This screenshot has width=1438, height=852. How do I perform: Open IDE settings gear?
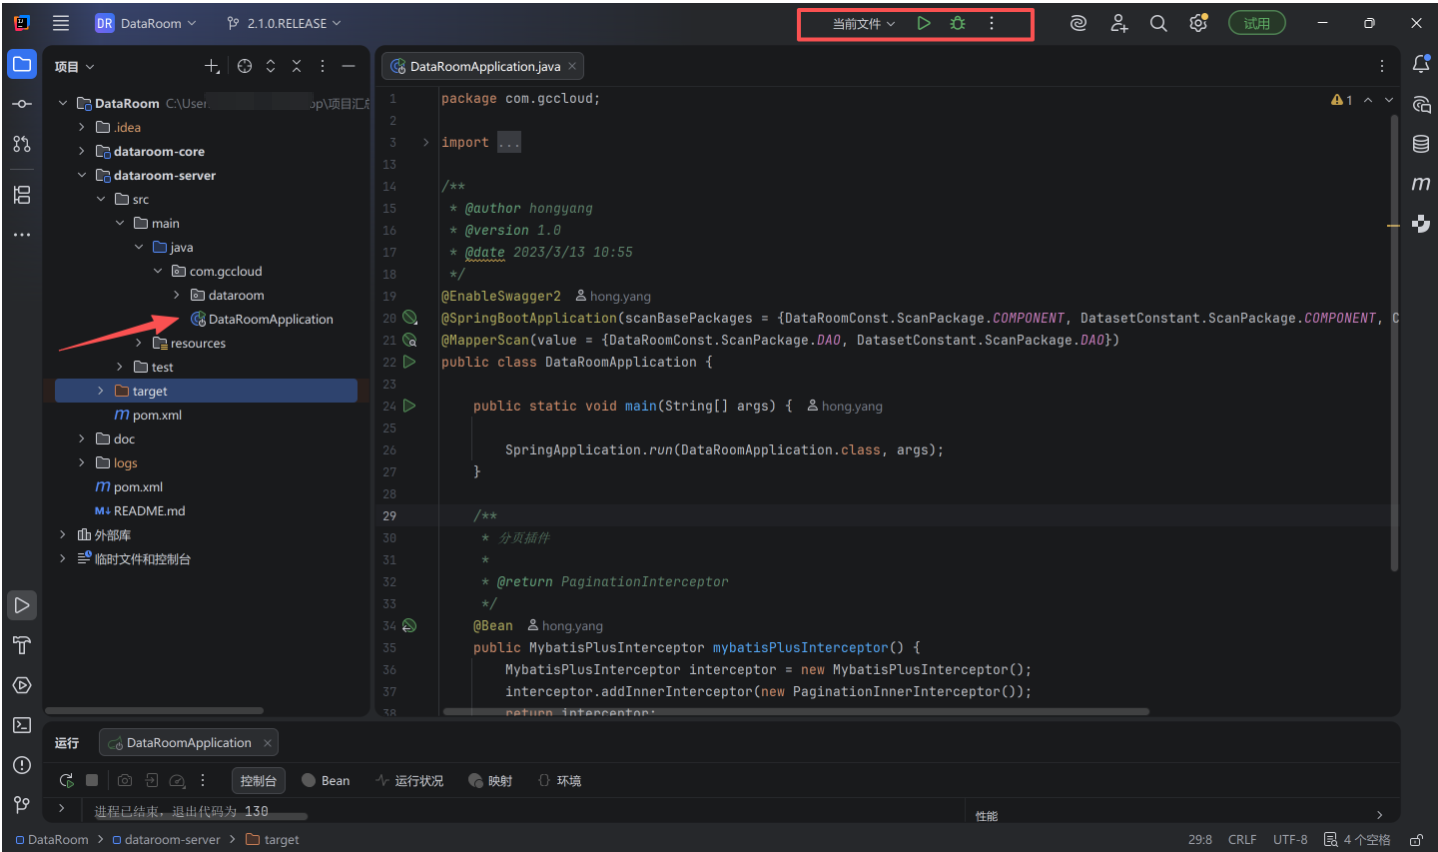click(x=1198, y=23)
